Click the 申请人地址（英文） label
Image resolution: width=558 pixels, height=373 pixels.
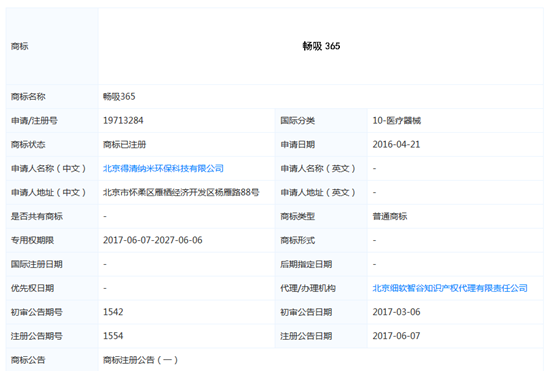318,192
